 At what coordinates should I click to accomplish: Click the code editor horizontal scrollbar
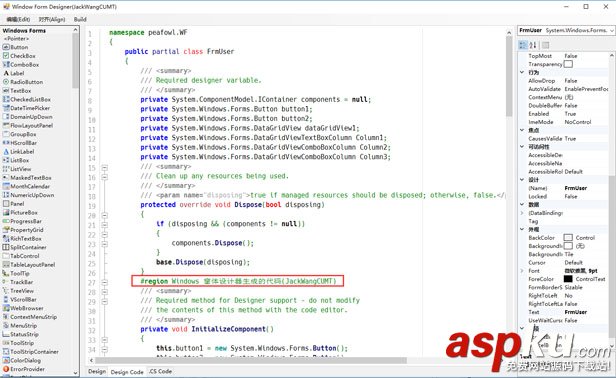(x=251, y=360)
